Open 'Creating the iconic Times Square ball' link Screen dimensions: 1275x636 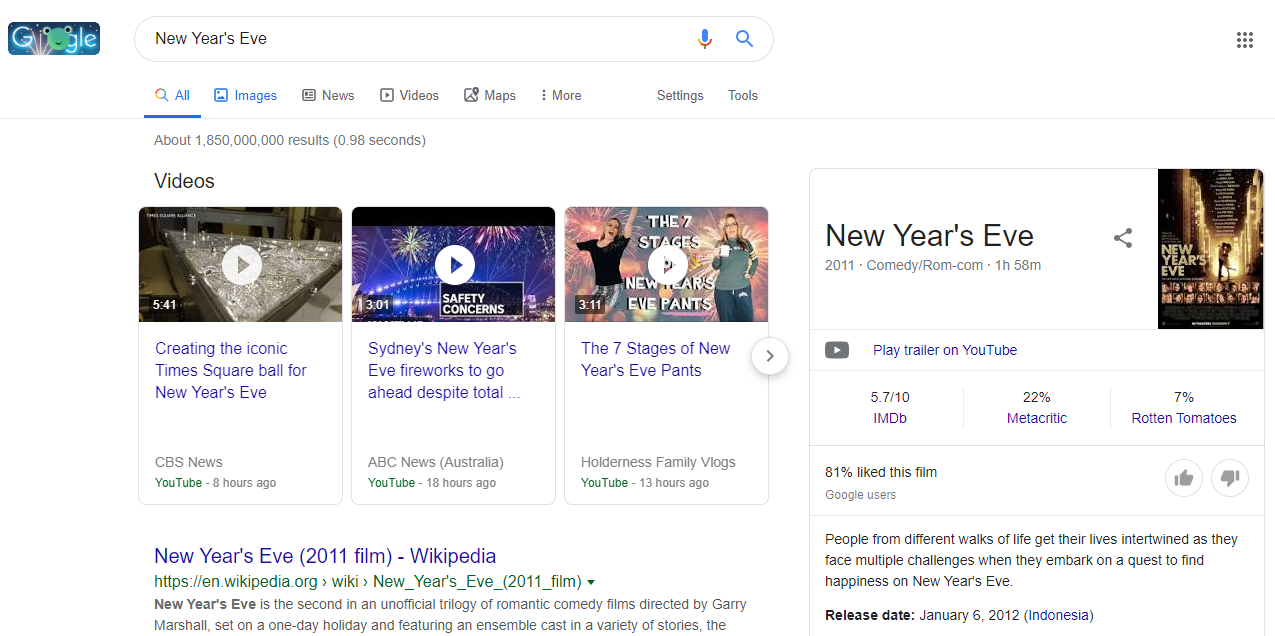pos(230,370)
